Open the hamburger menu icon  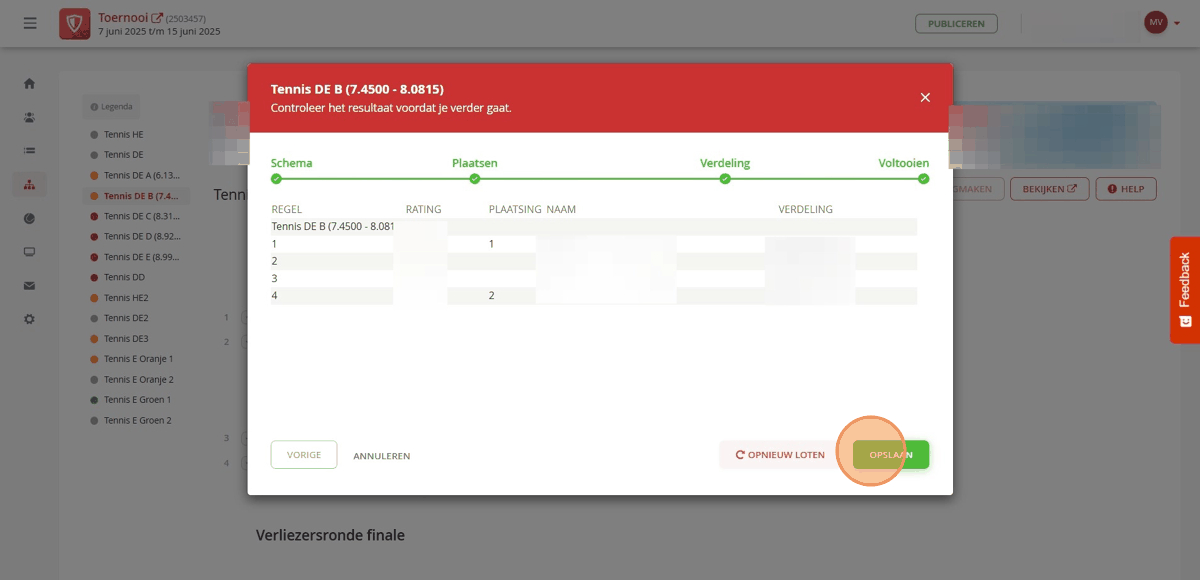pos(30,23)
